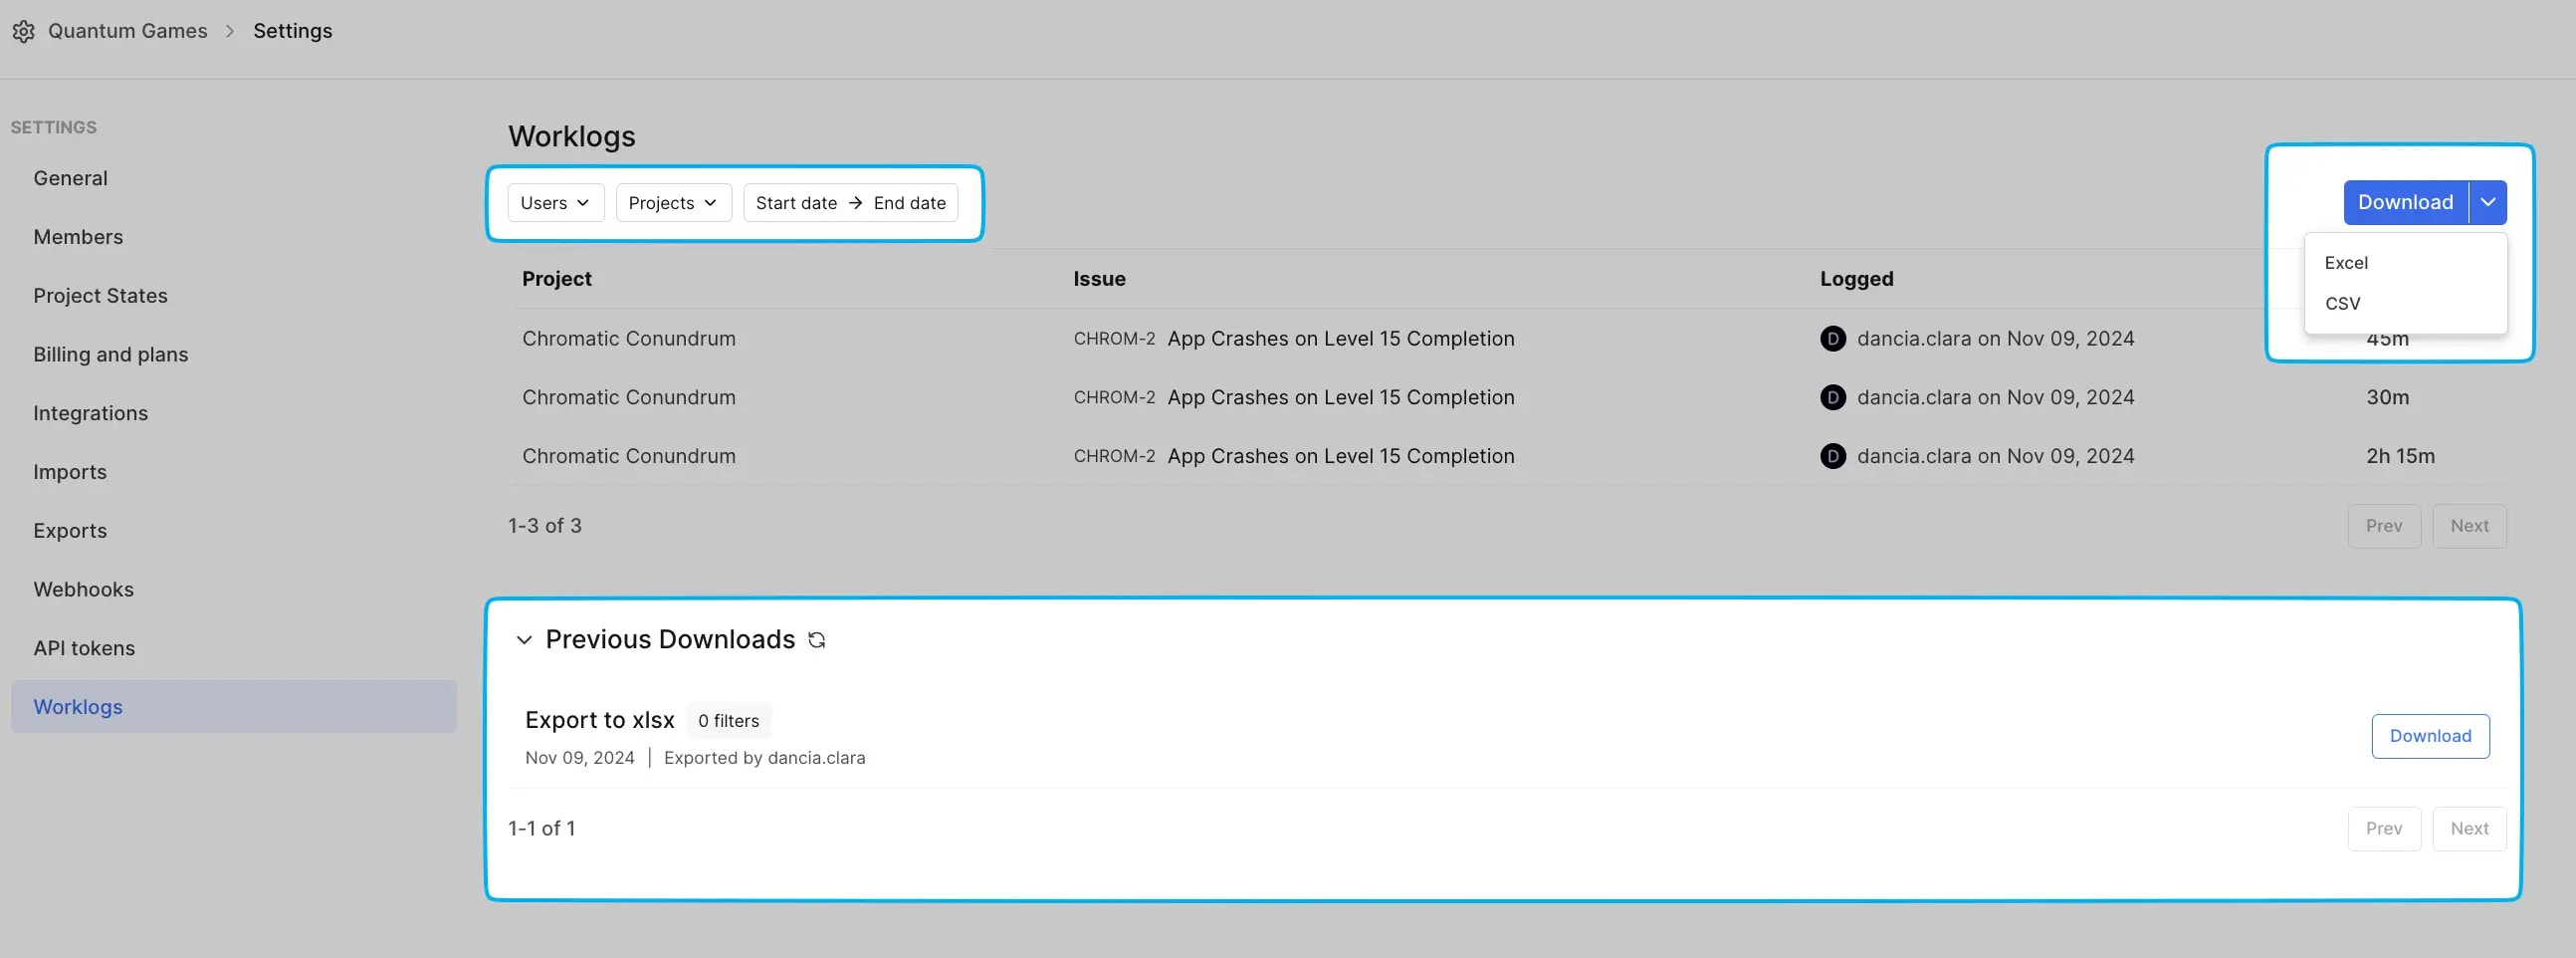Select Members in the settings sidebar

click(77, 236)
